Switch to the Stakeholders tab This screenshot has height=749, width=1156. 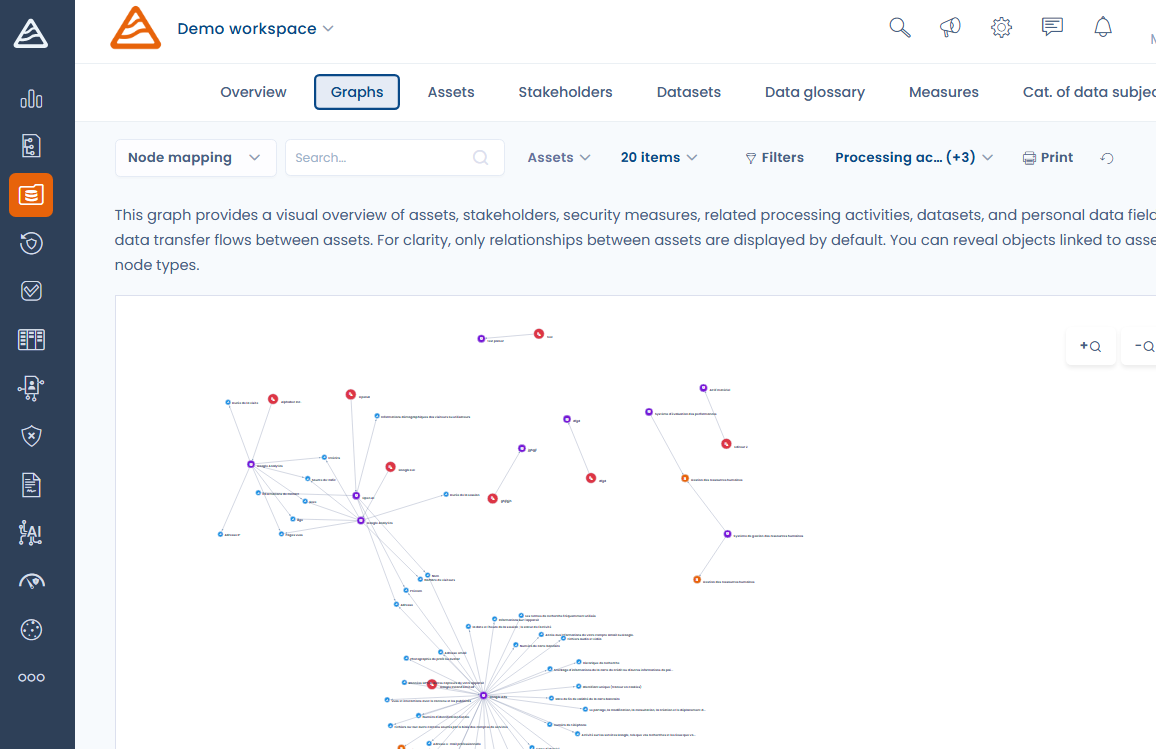pos(565,91)
